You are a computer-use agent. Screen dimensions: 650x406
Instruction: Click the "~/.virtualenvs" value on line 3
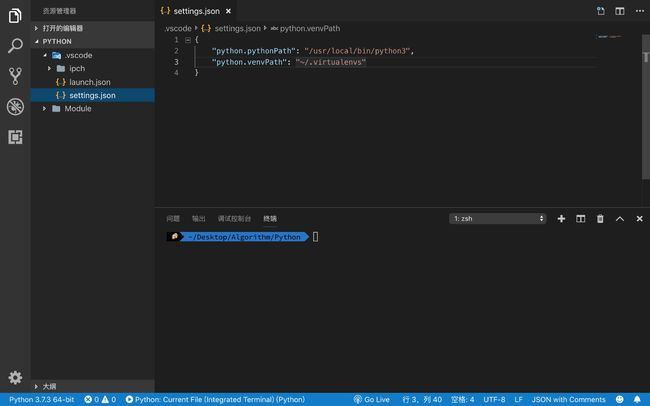(x=331, y=62)
